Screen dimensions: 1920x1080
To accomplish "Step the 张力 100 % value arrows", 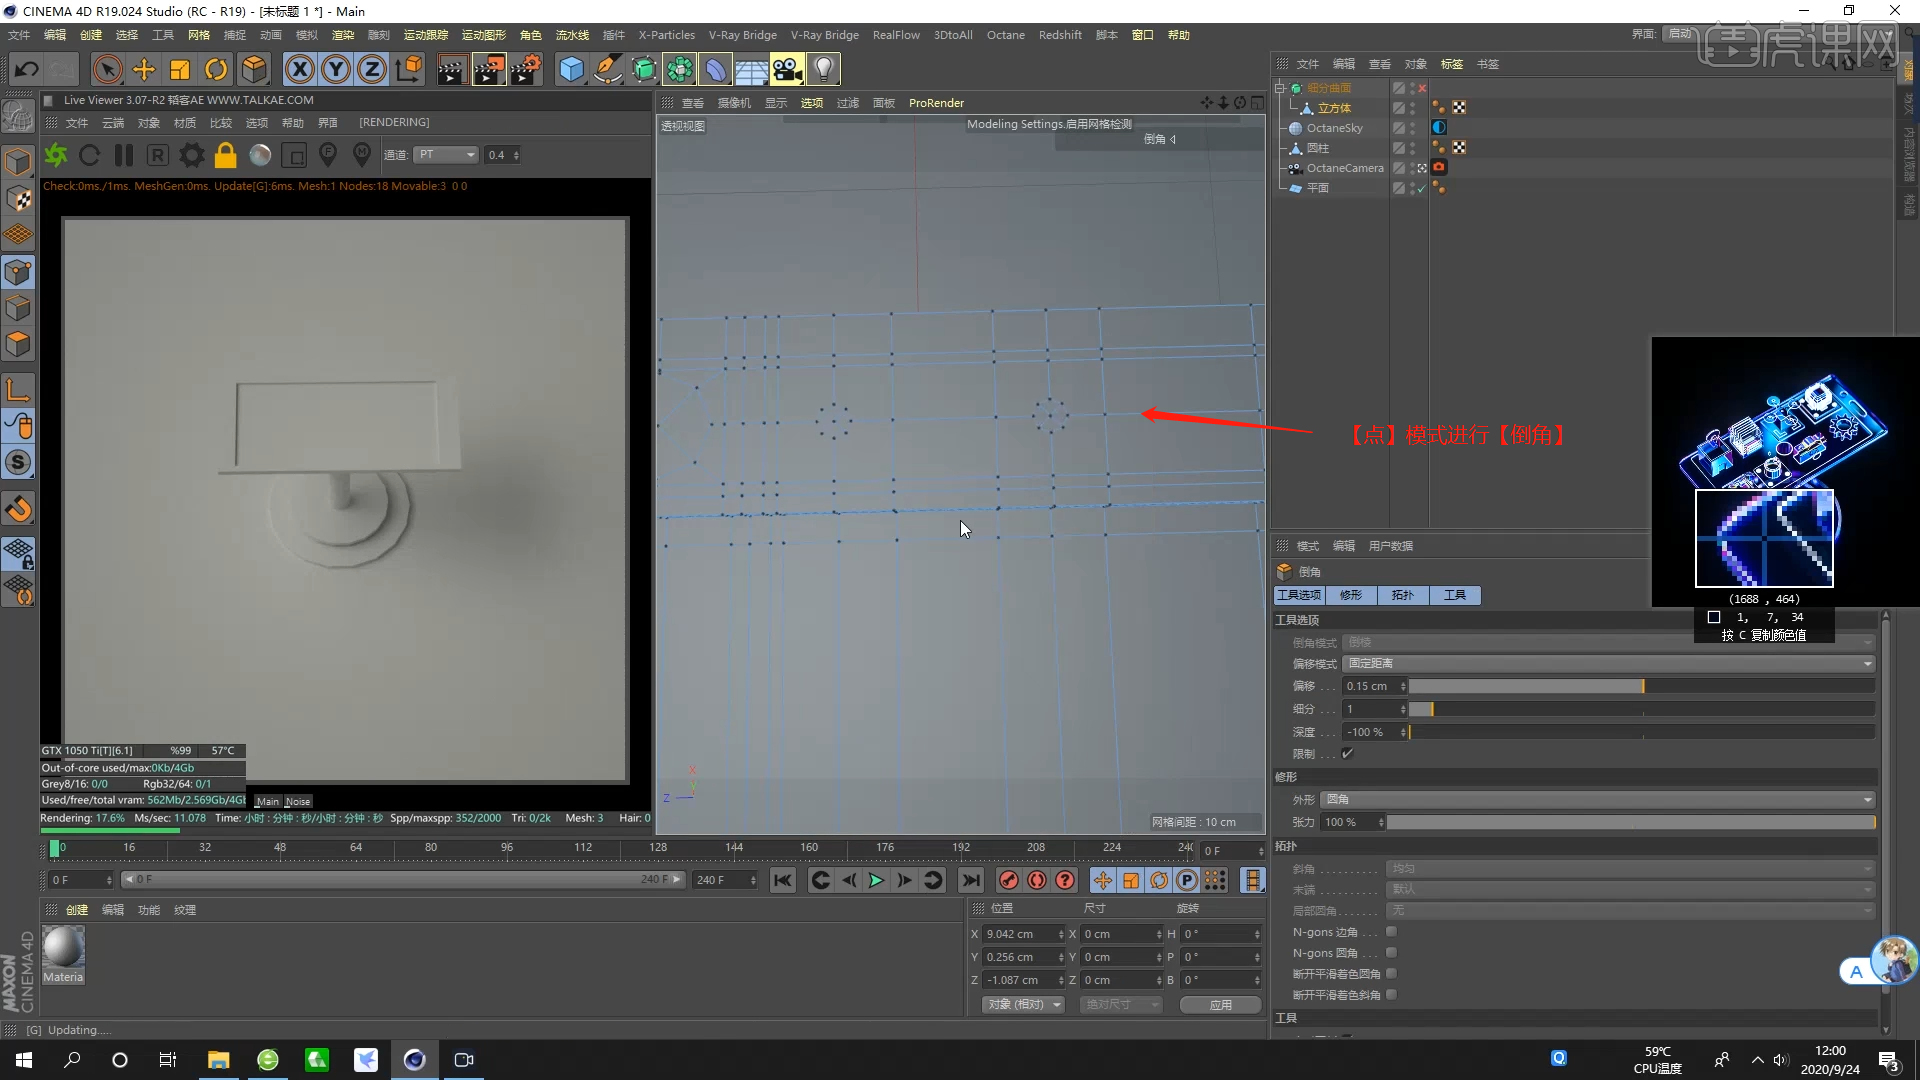I will pyautogui.click(x=1381, y=822).
